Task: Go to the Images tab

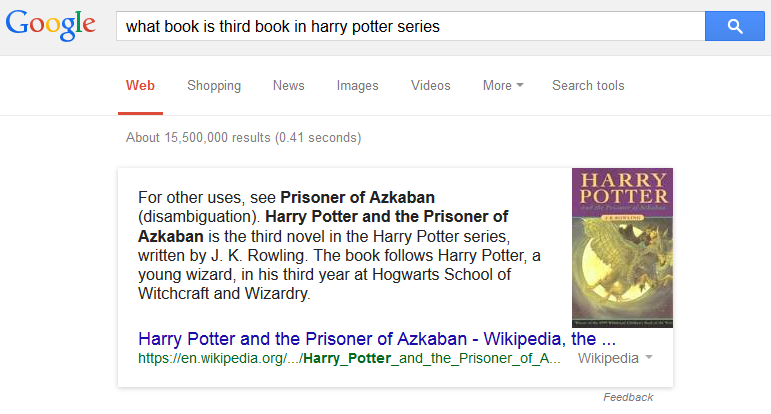Action: tap(357, 85)
